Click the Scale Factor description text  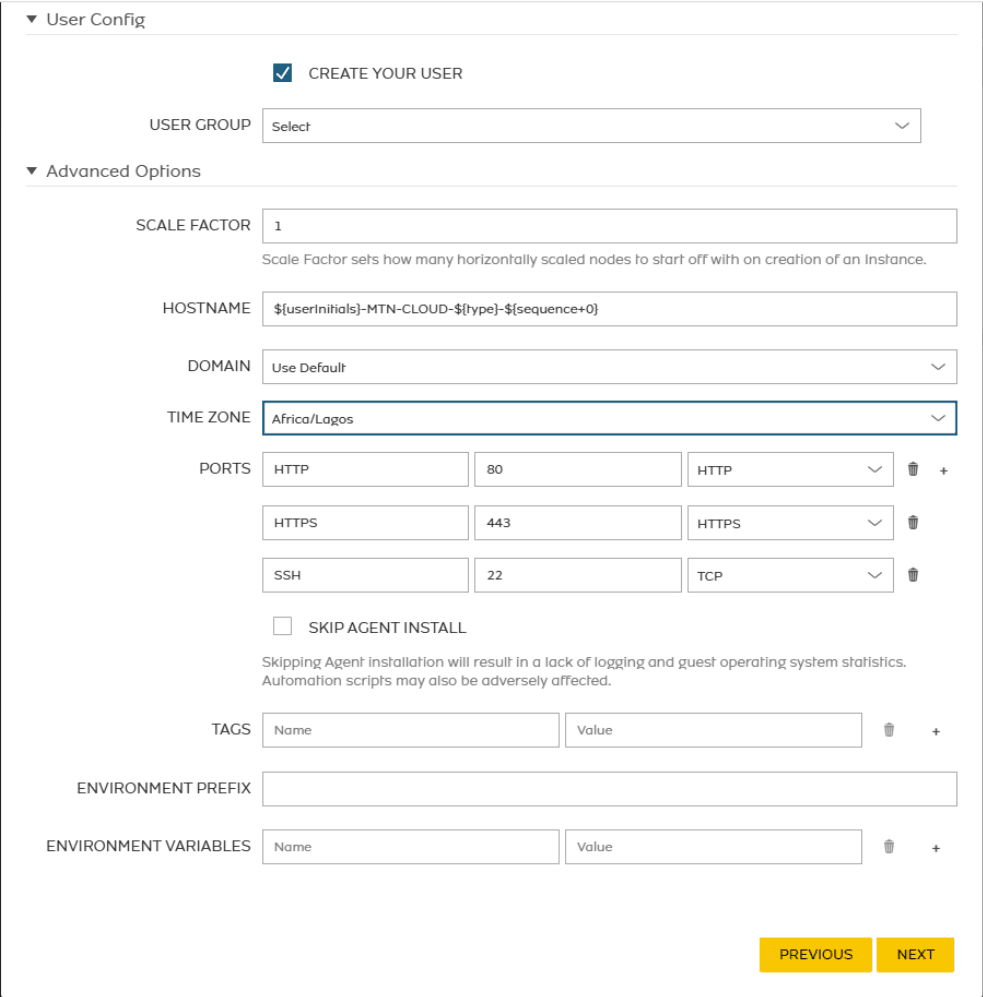coord(594,259)
